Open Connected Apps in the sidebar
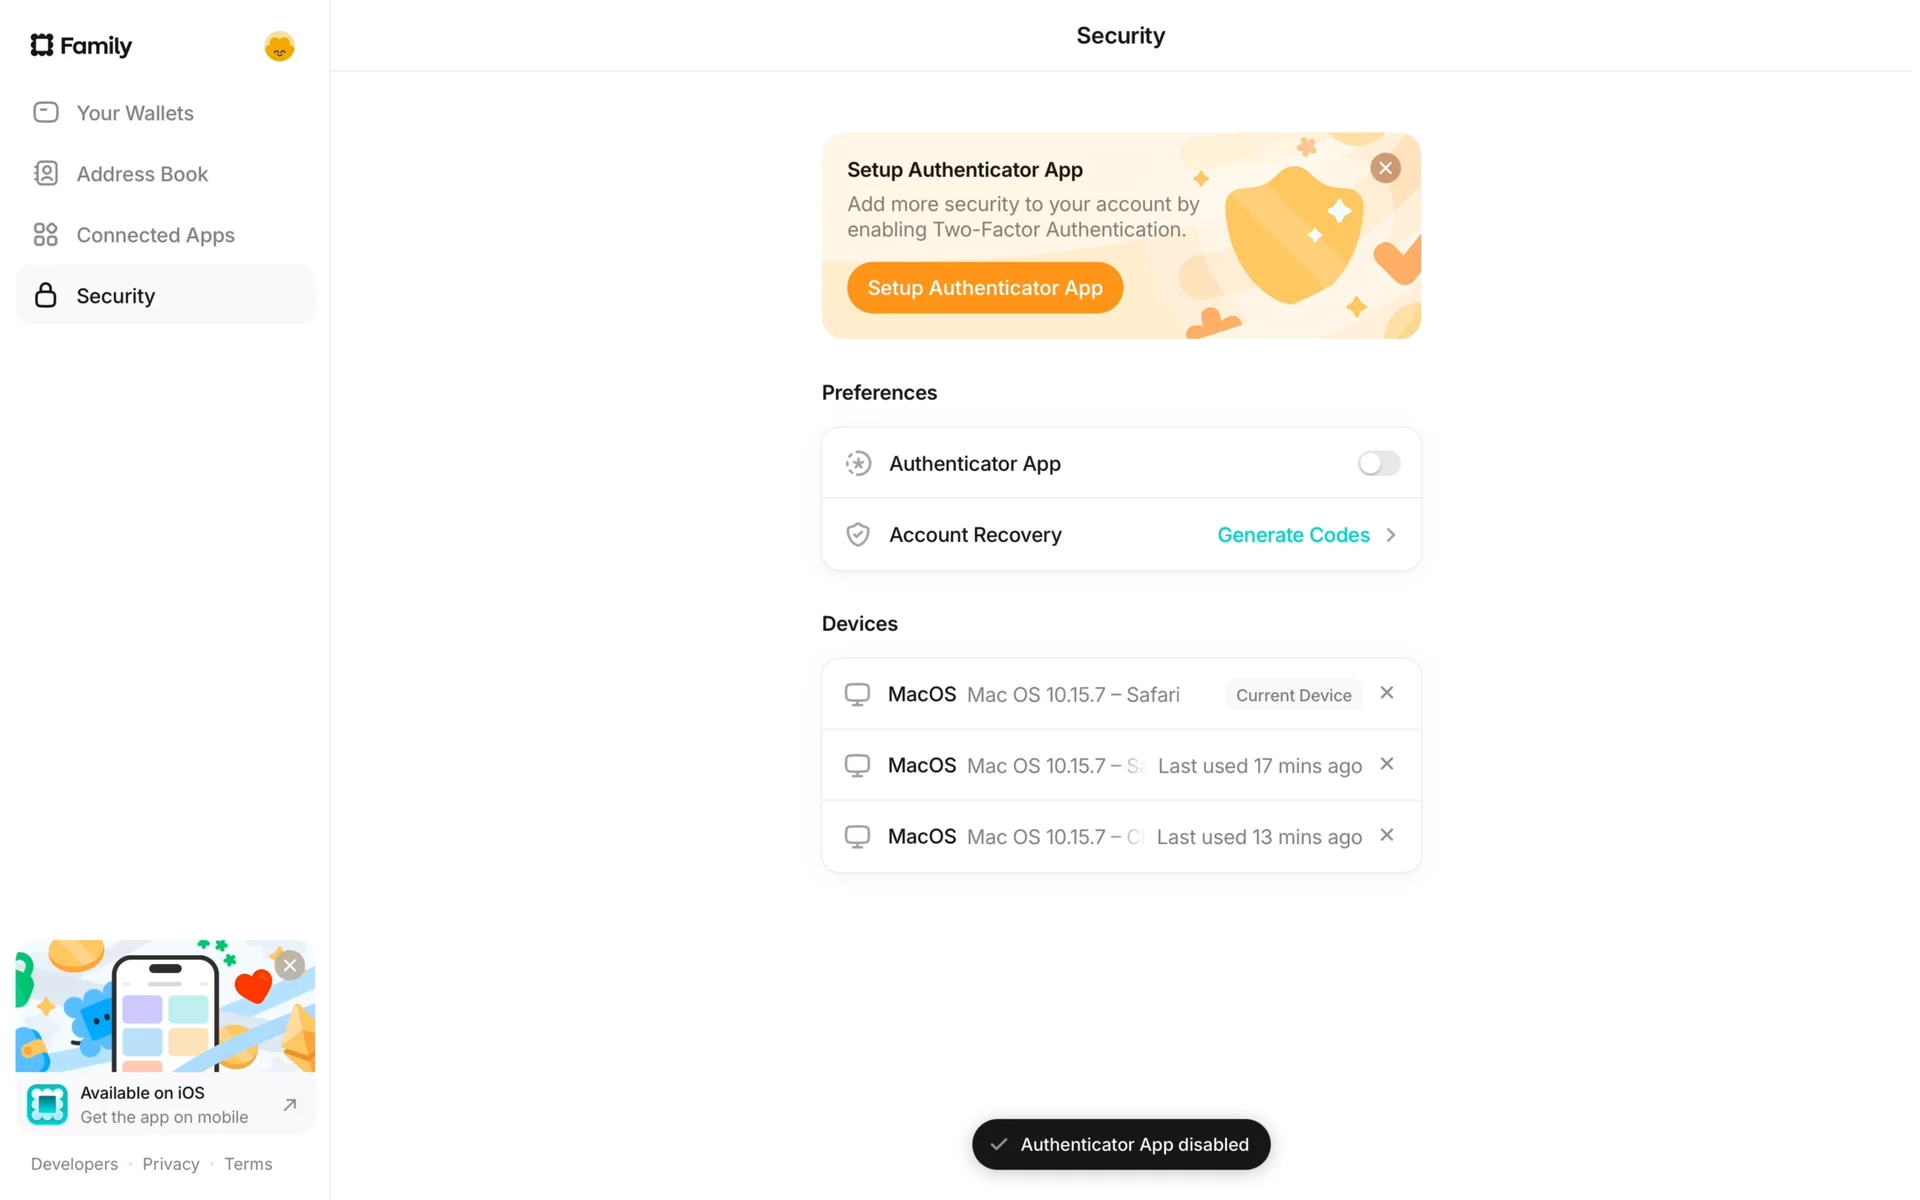 point(155,235)
